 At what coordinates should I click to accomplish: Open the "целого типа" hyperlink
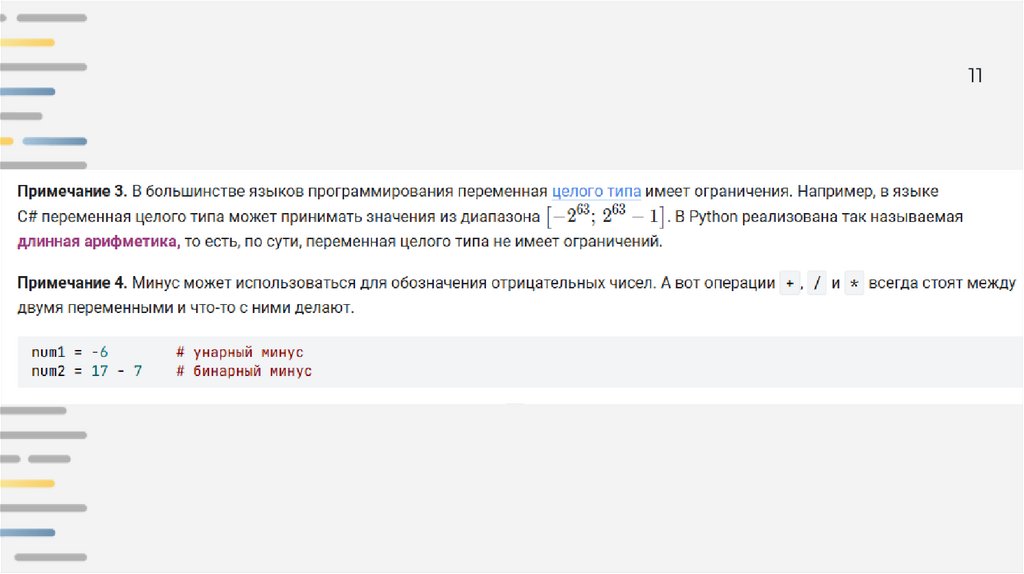596,190
